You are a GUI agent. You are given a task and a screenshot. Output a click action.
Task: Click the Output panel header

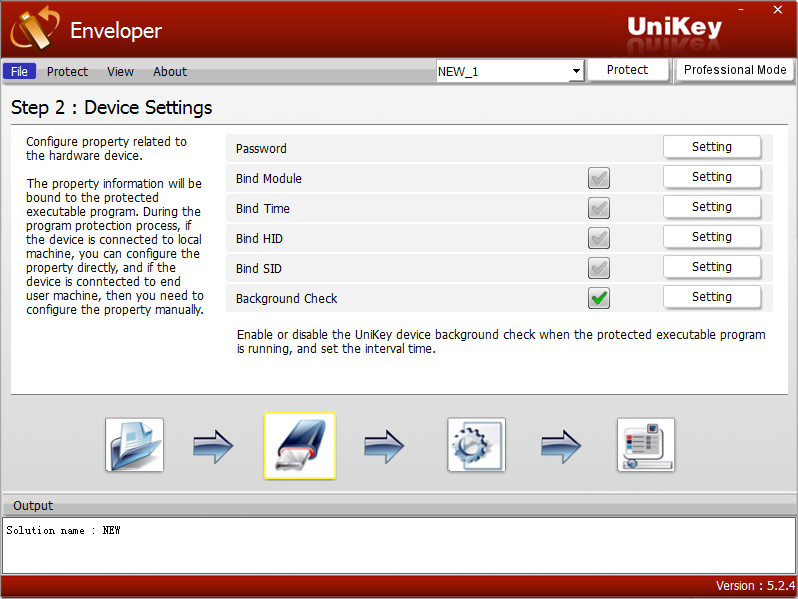(x=399, y=505)
